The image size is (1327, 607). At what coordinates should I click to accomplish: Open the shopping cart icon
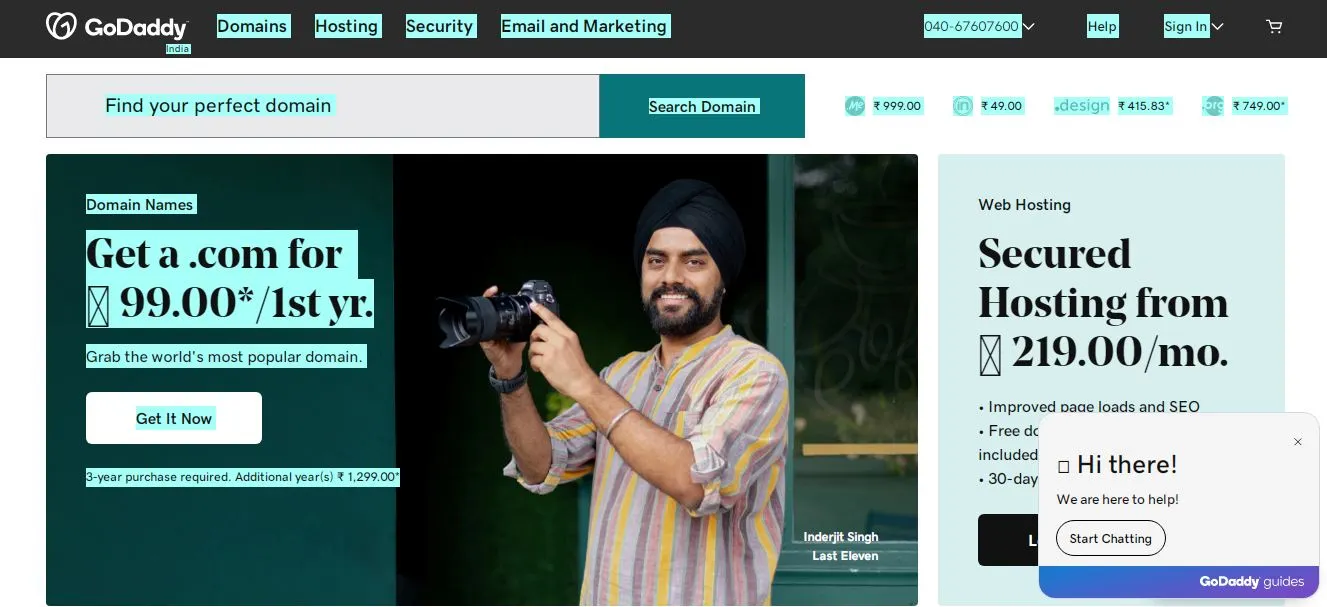1274,27
